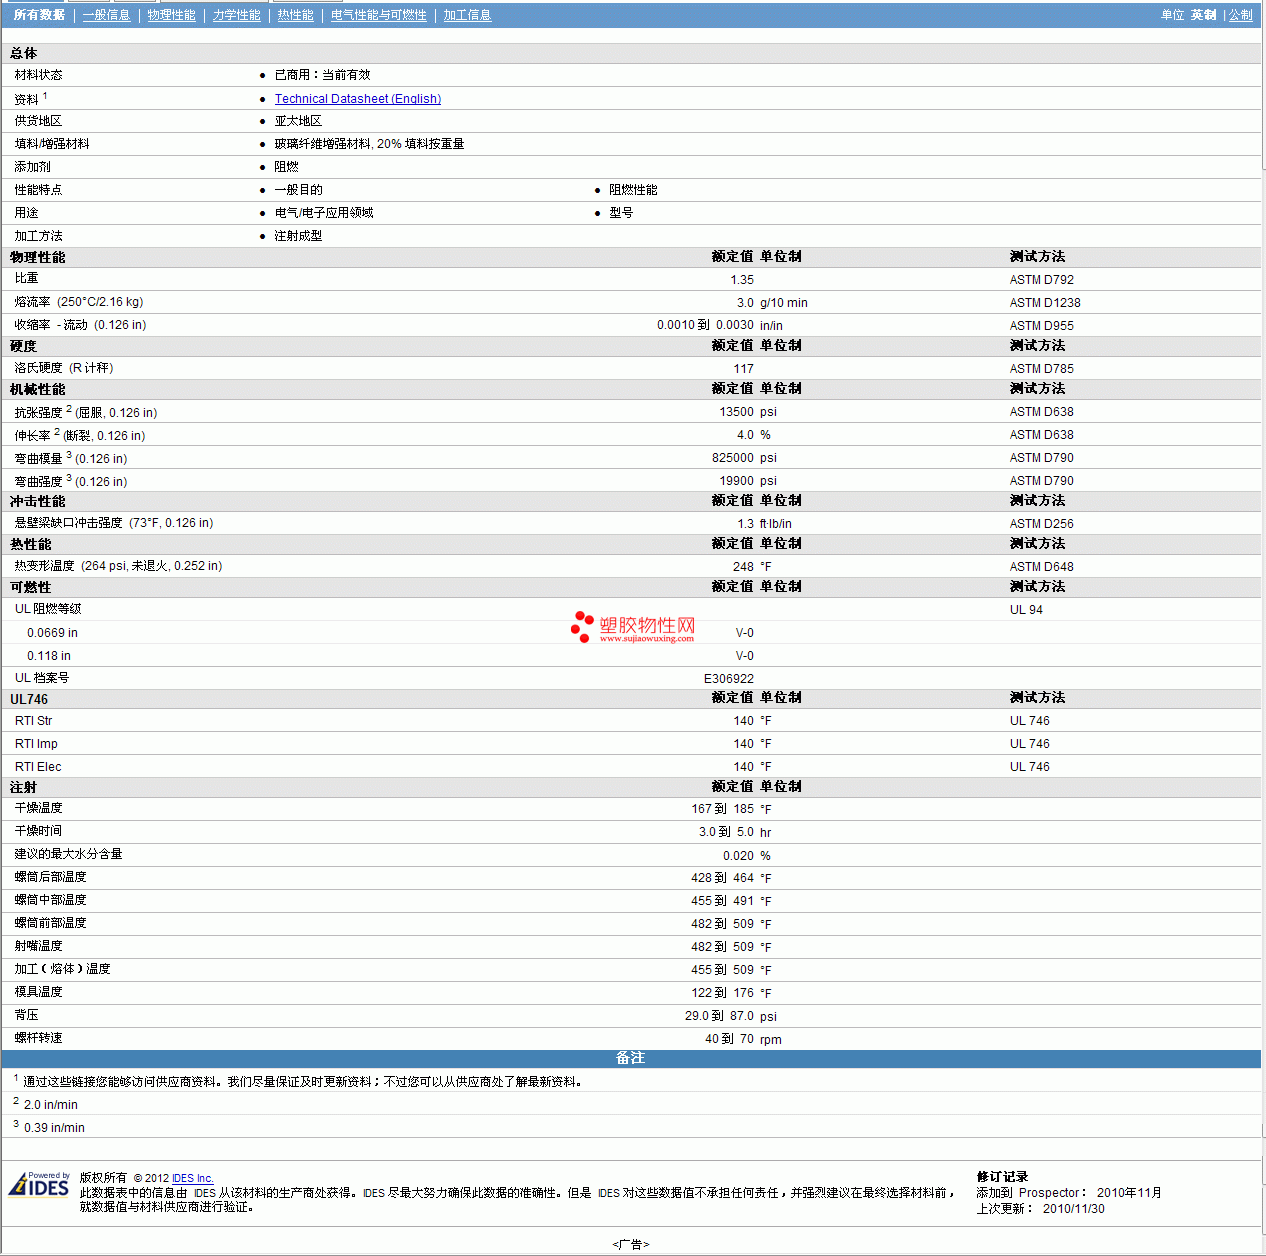
Task: Switch to the 一般信息 tab
Action: coord(106,15)
